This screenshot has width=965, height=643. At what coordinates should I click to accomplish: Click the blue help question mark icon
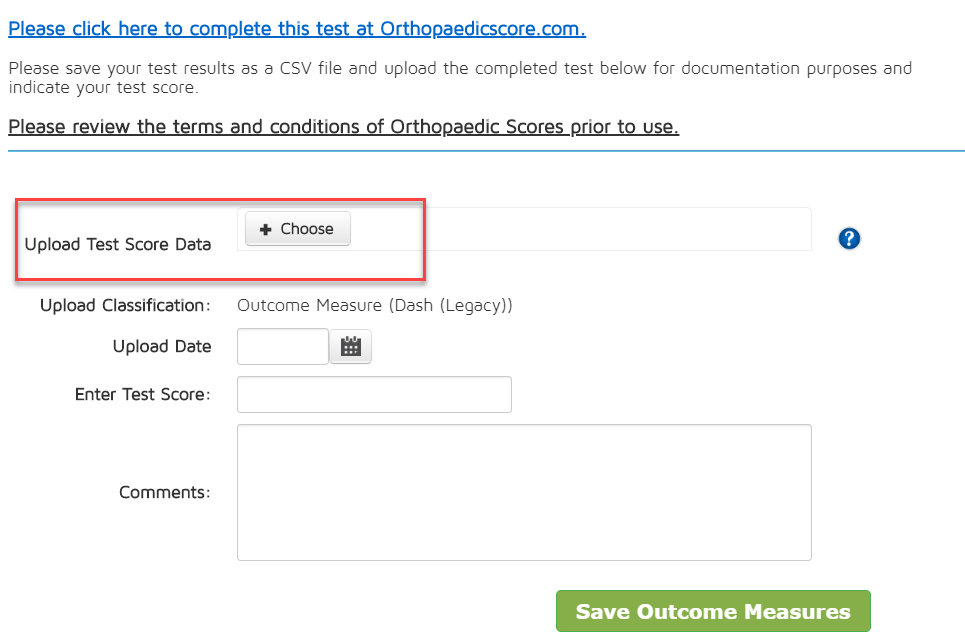(x=850, y=238)
